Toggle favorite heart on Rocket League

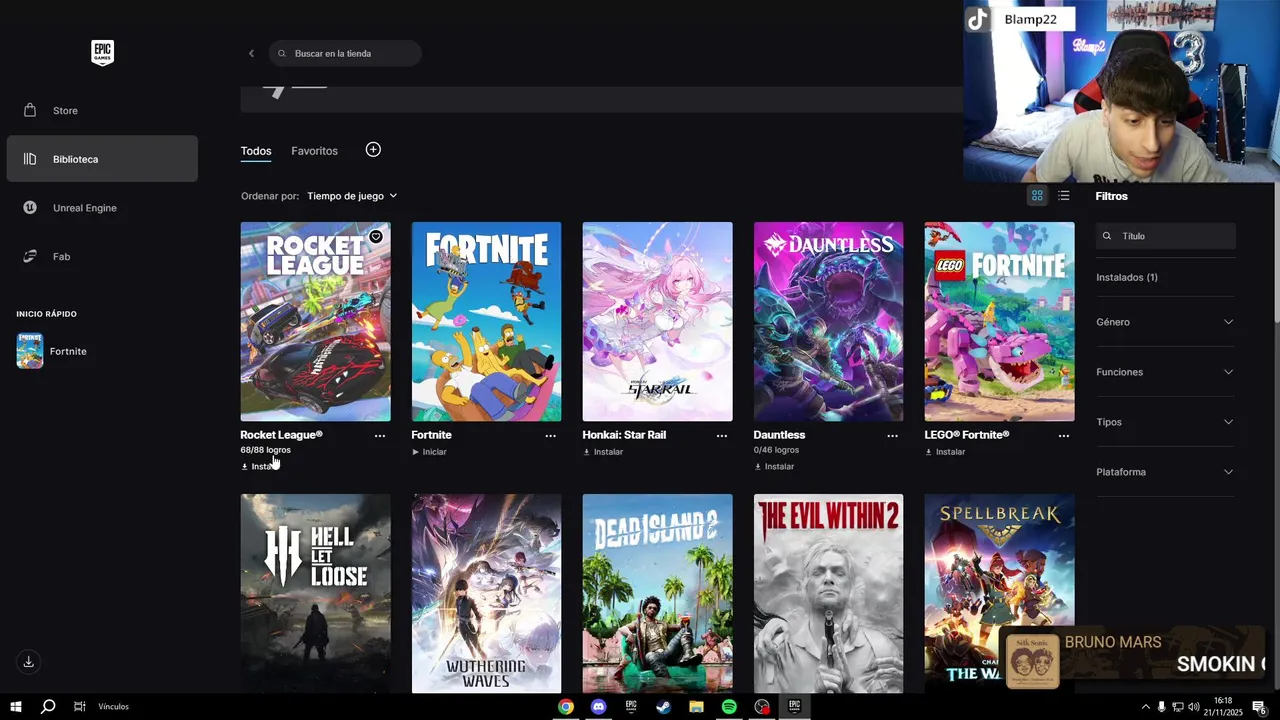[376, 237]
